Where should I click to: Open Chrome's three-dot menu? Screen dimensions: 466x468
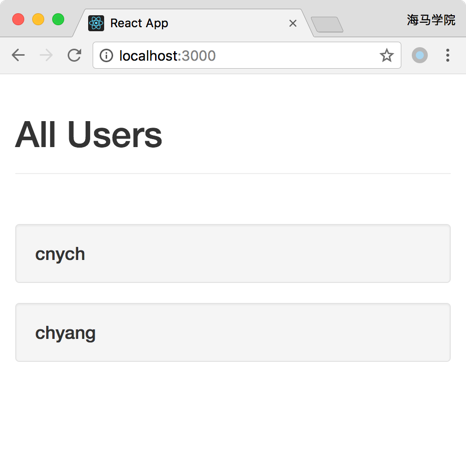(x=448, y=55)
